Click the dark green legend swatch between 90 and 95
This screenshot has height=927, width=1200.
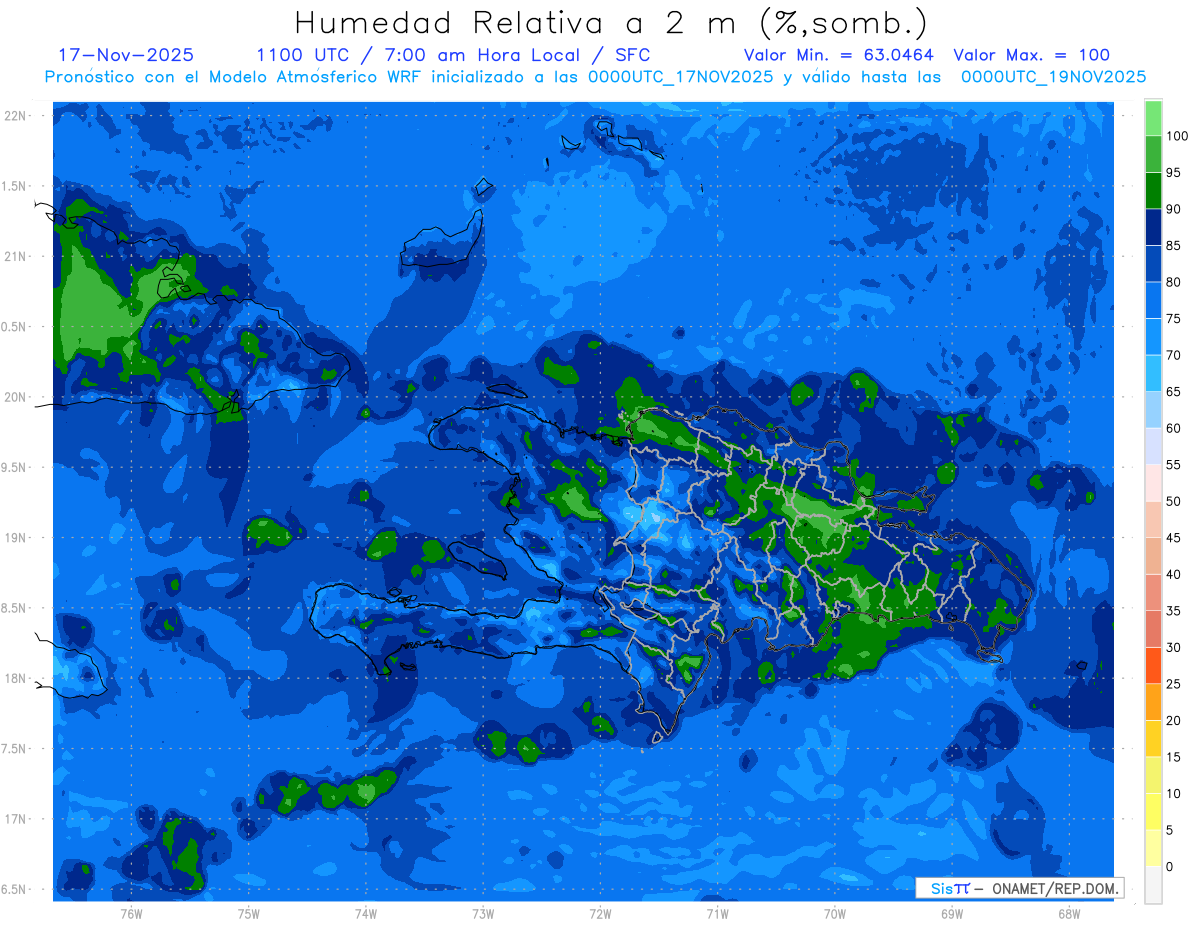[x=1153, y=191]
